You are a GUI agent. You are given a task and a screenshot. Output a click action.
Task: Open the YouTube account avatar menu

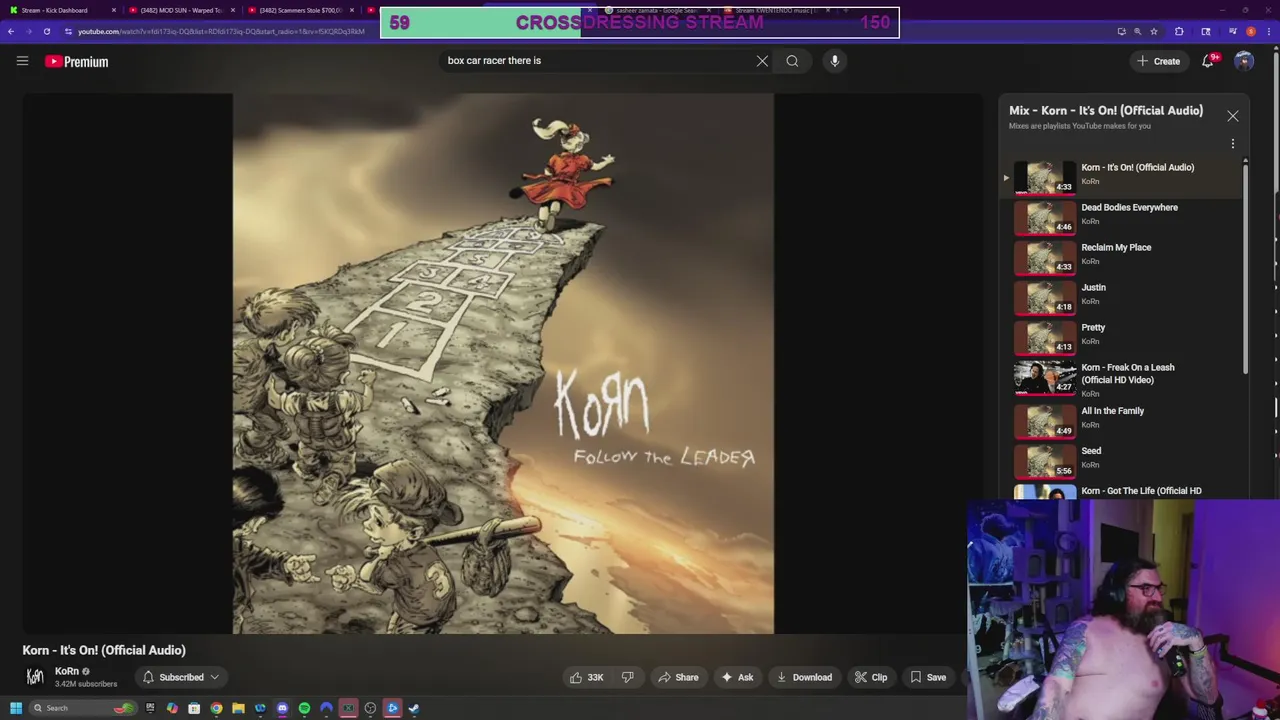1244,61
